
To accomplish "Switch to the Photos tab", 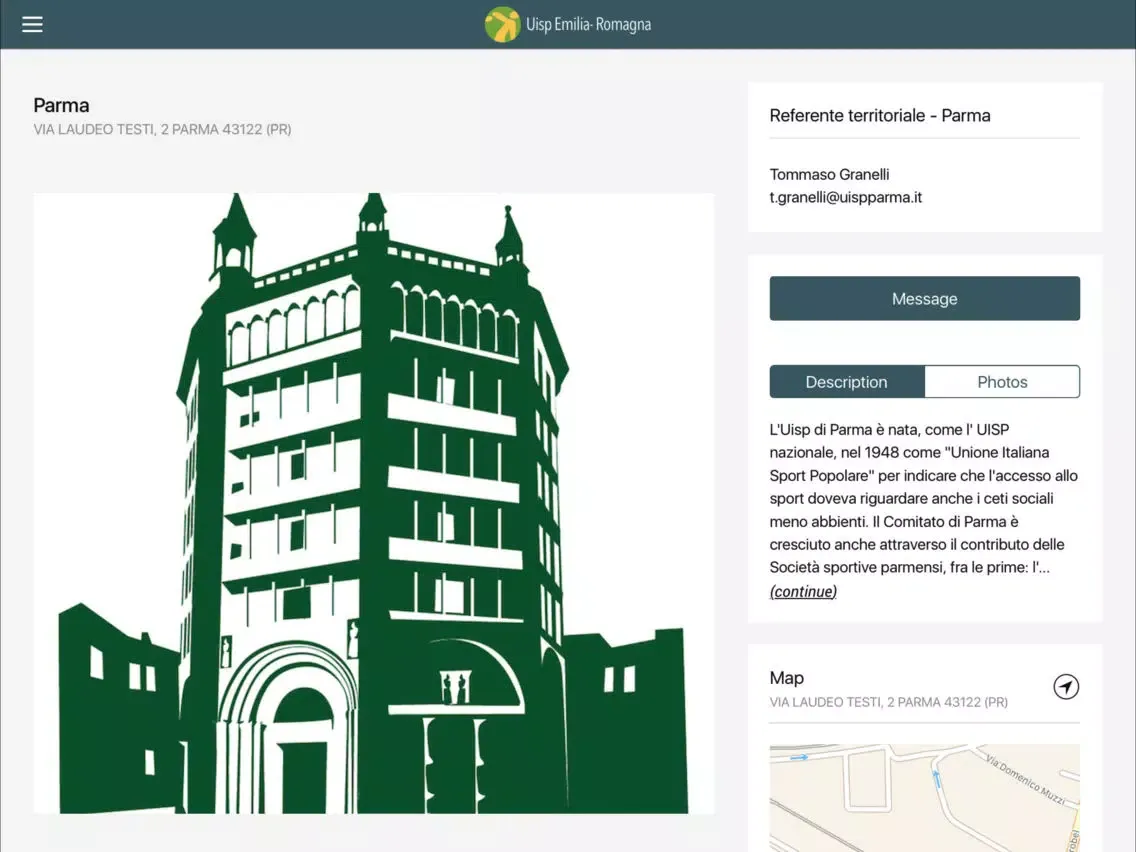I will (1002, 382).
